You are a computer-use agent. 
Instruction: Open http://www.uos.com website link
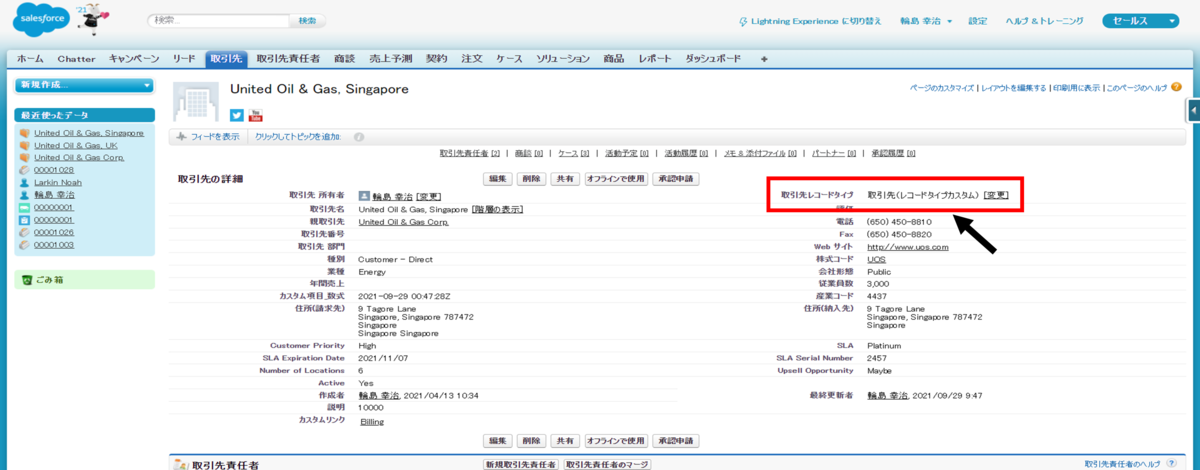click(907, 246)
